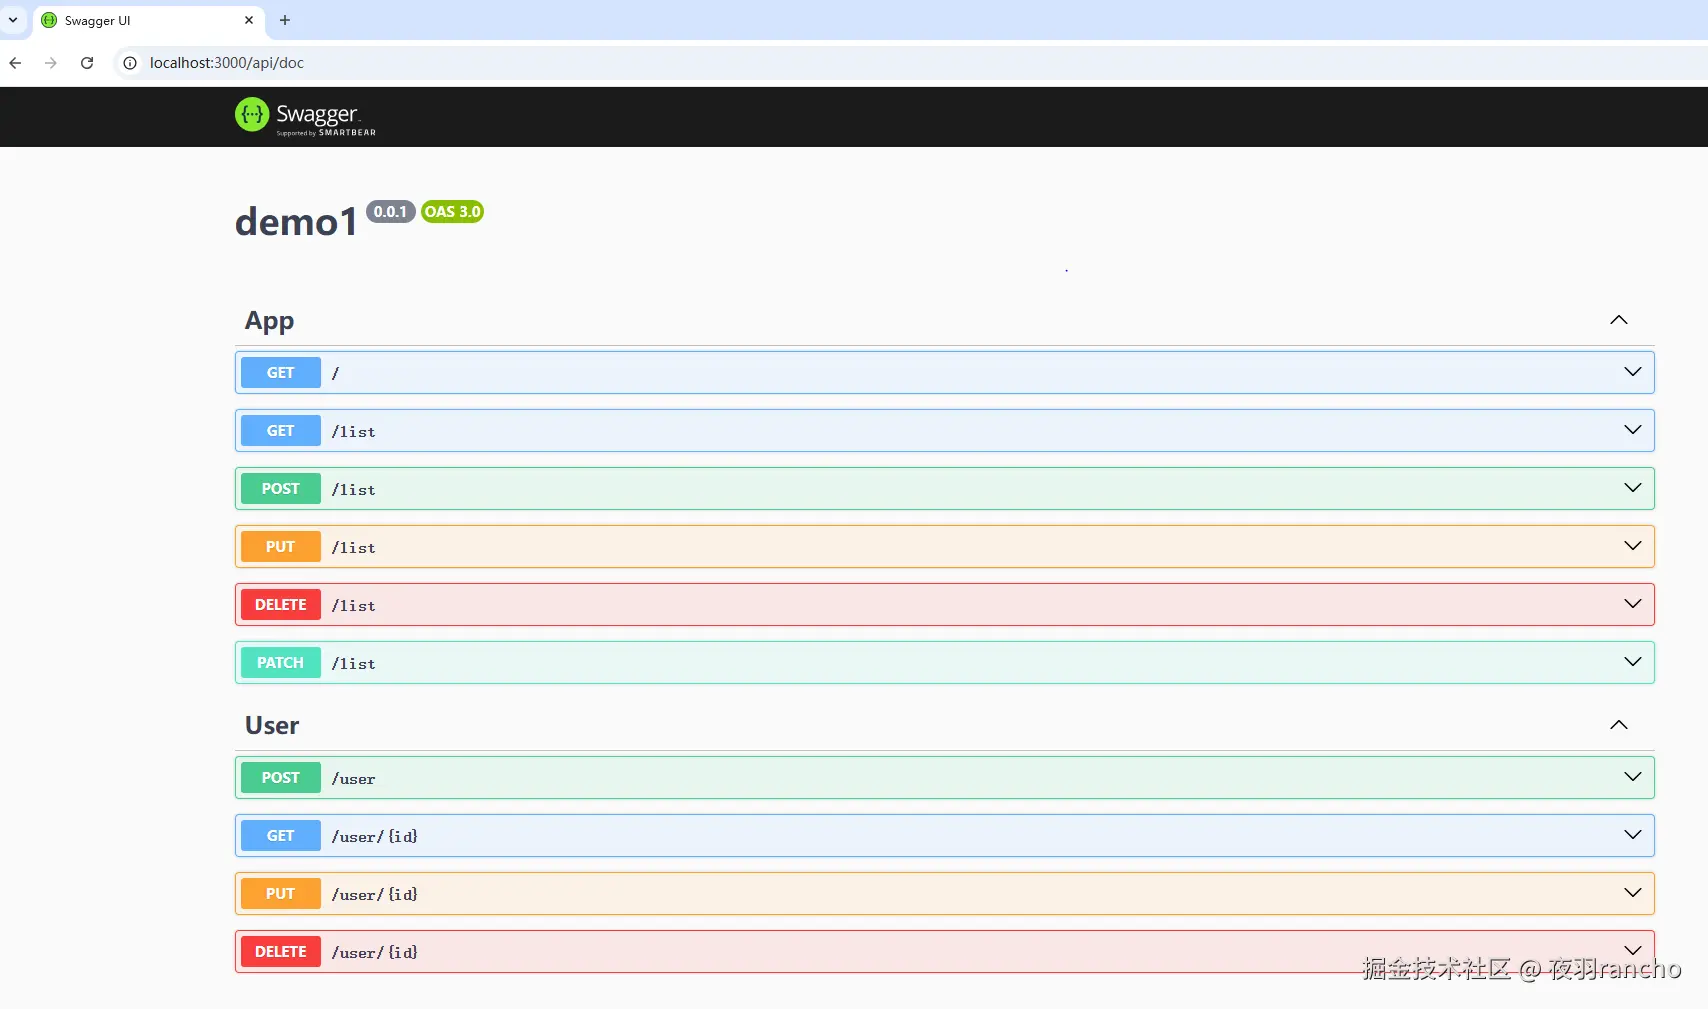Click the PUT method badge for /user/{id}
This screenshot has width=1708, height=1009.
click(x=281, y=893)
